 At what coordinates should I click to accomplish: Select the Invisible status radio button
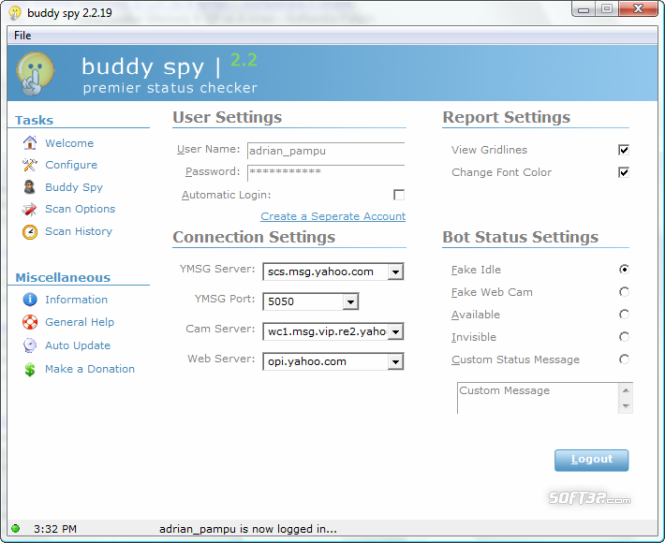pos(624,337)
